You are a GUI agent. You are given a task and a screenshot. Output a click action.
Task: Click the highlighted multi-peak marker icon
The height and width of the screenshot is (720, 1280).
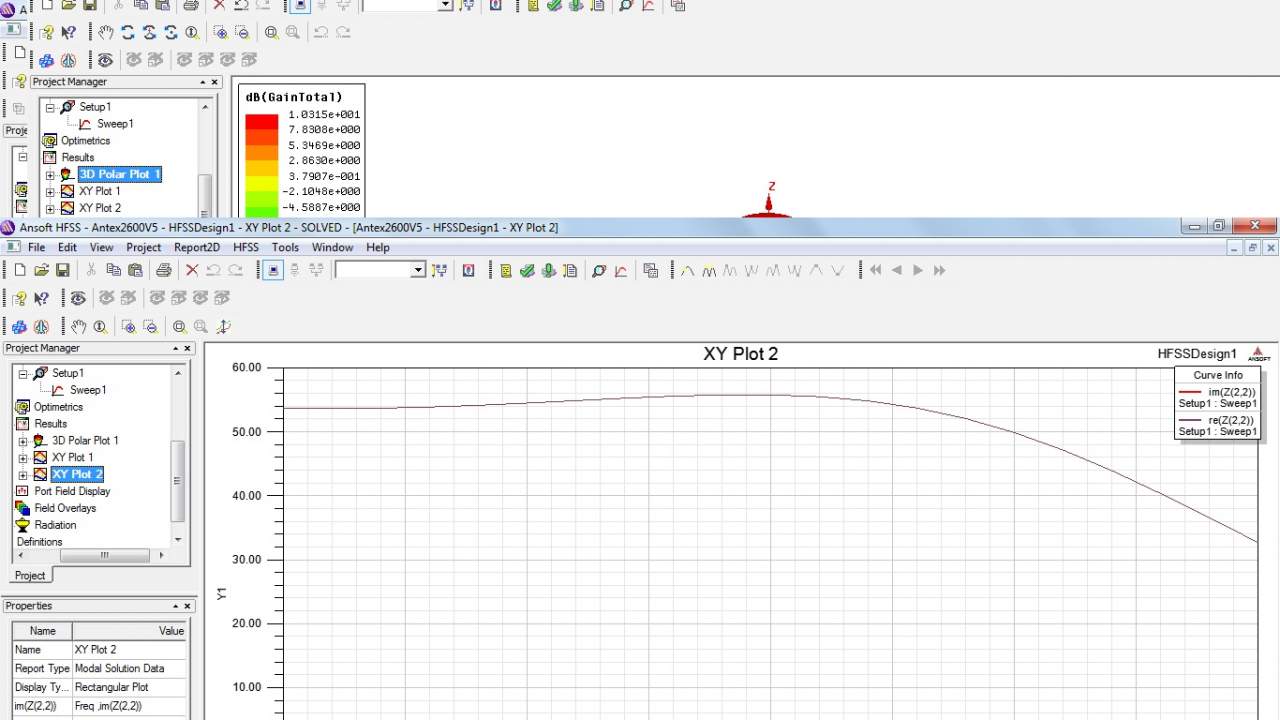point(709,270)
